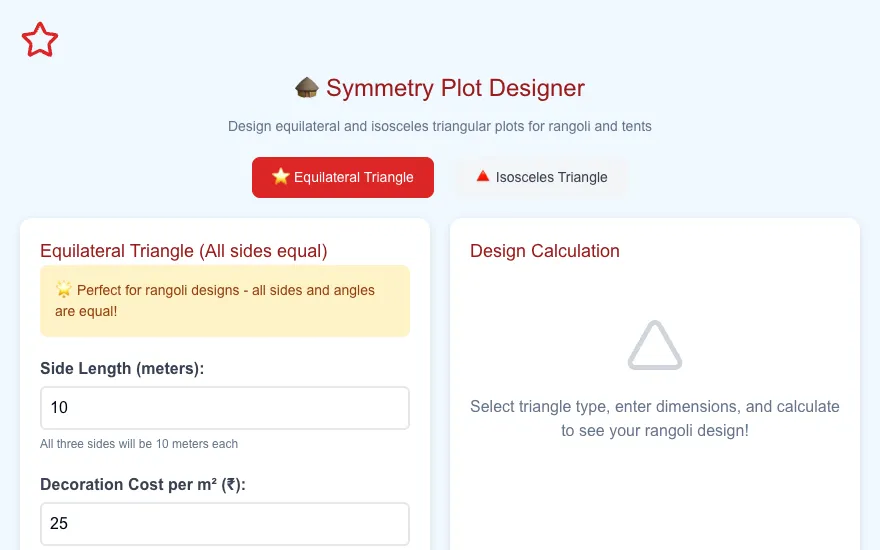Focus the Decoration Cost per m² field
The image size is (880, 550).
coord(225,524)
